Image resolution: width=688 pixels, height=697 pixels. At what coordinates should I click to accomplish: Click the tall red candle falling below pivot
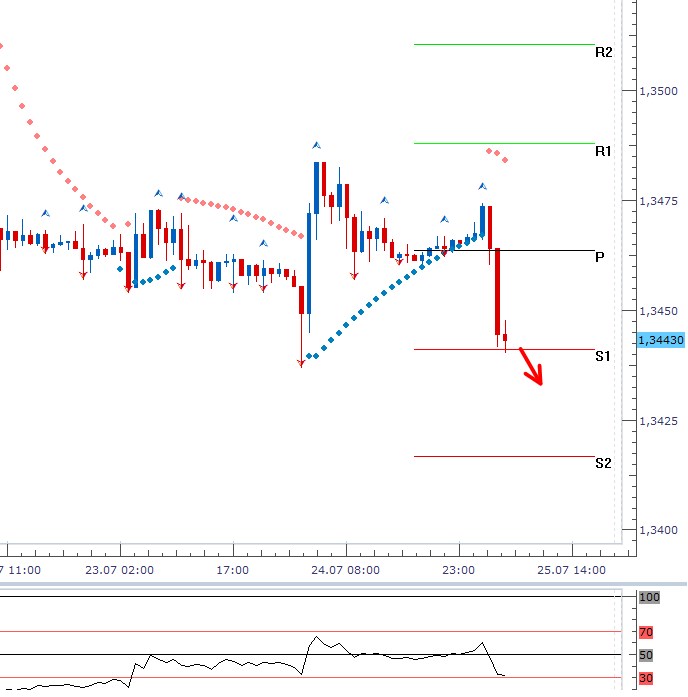497,291
